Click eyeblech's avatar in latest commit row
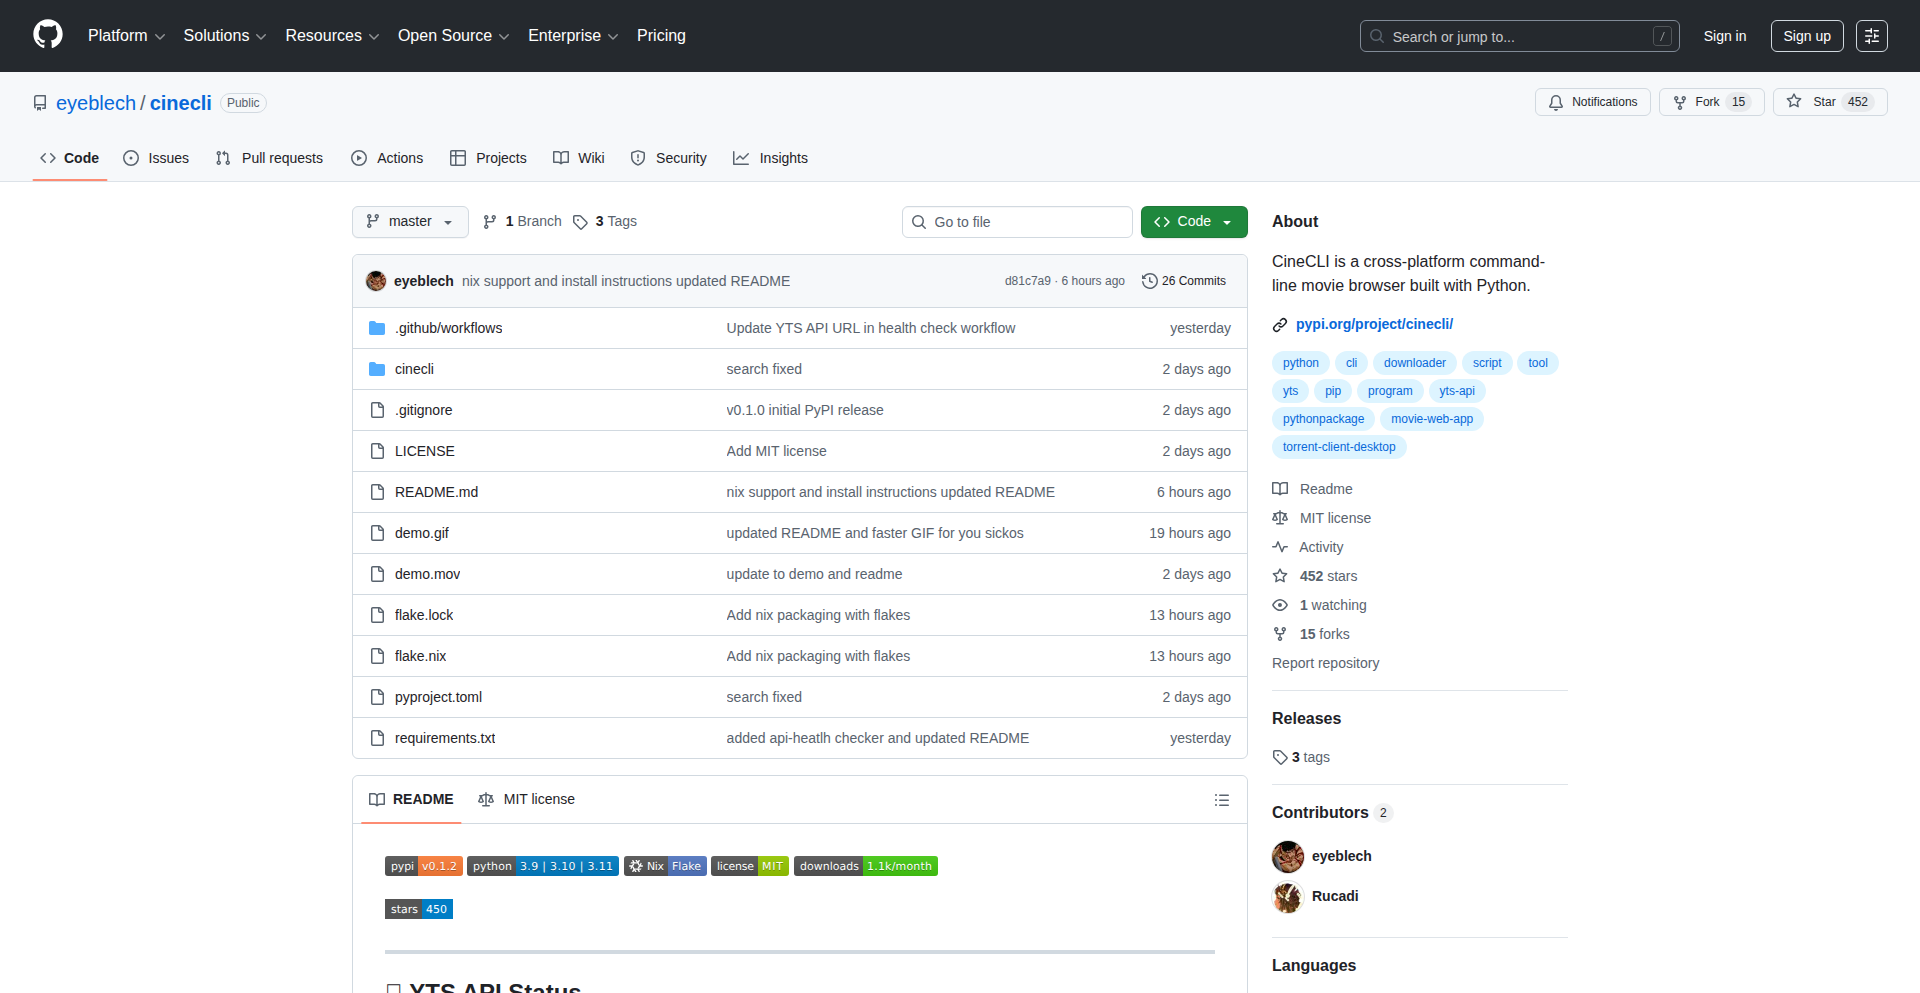 click(x=376, y=281)
